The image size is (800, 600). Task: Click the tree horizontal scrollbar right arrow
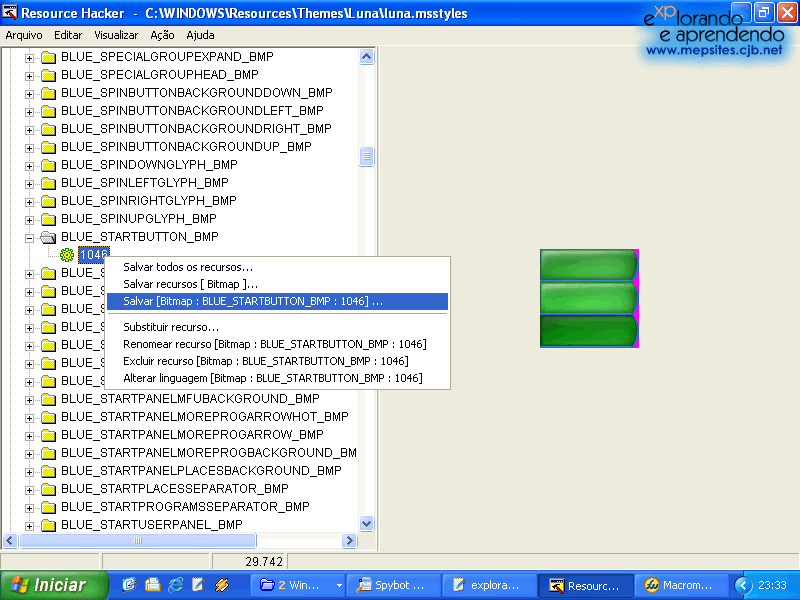[x=349, y=540]
